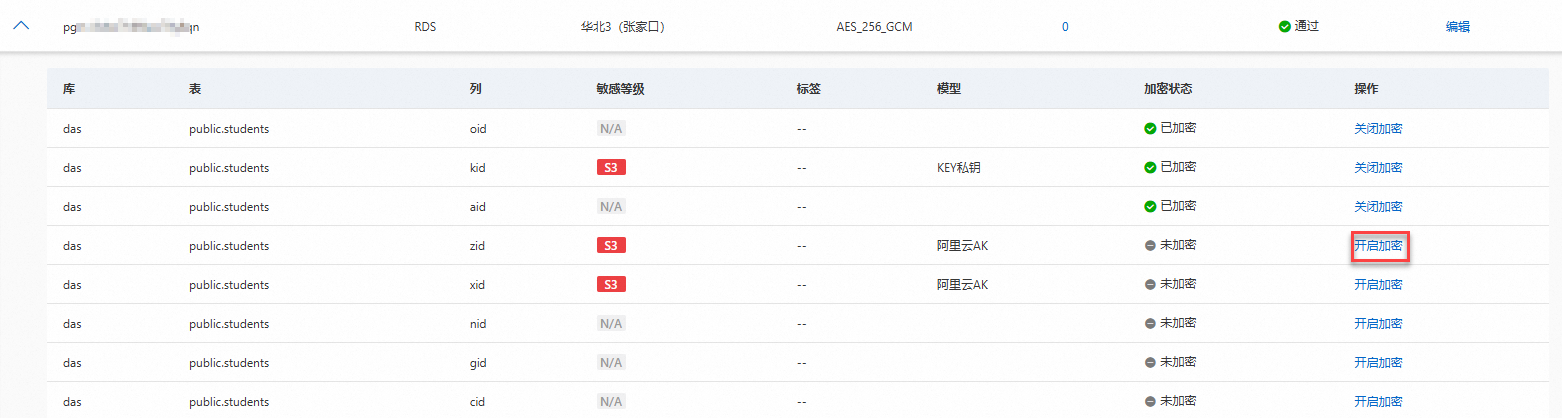Enable encryption for the xid column
The image size is (1562, 418).
1377,285
